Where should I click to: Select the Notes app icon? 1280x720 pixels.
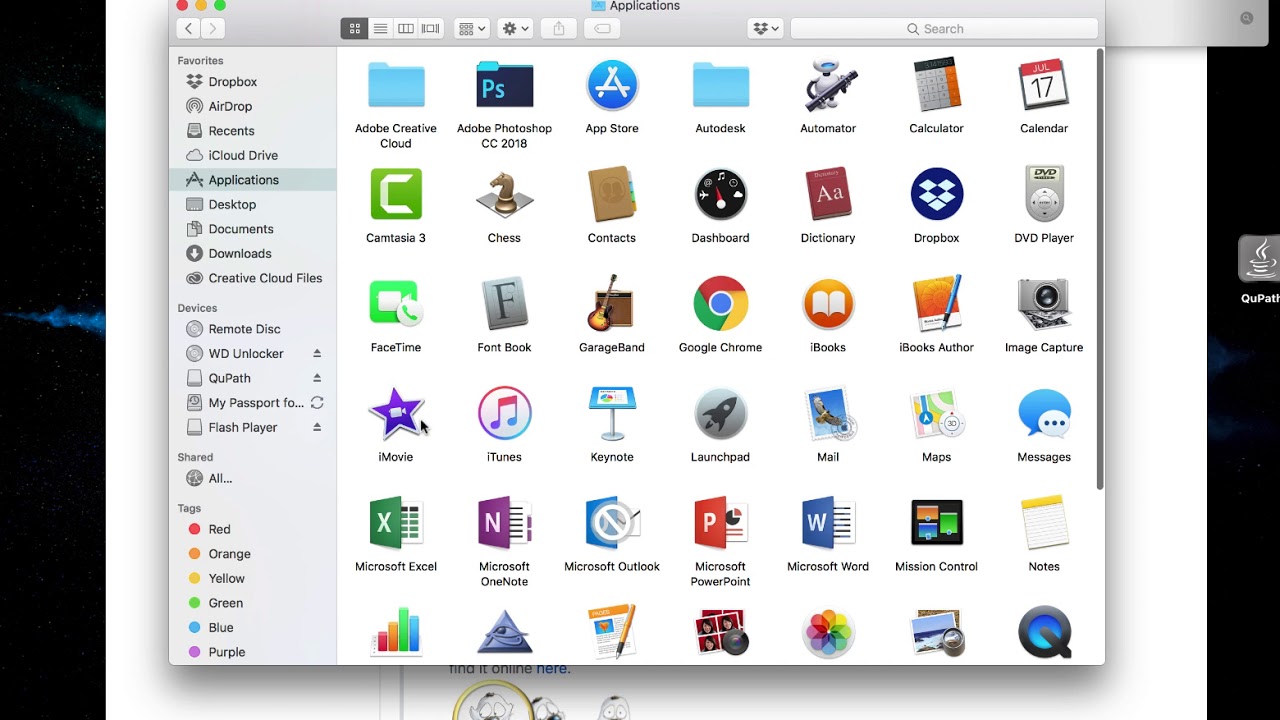point(1044,523)
